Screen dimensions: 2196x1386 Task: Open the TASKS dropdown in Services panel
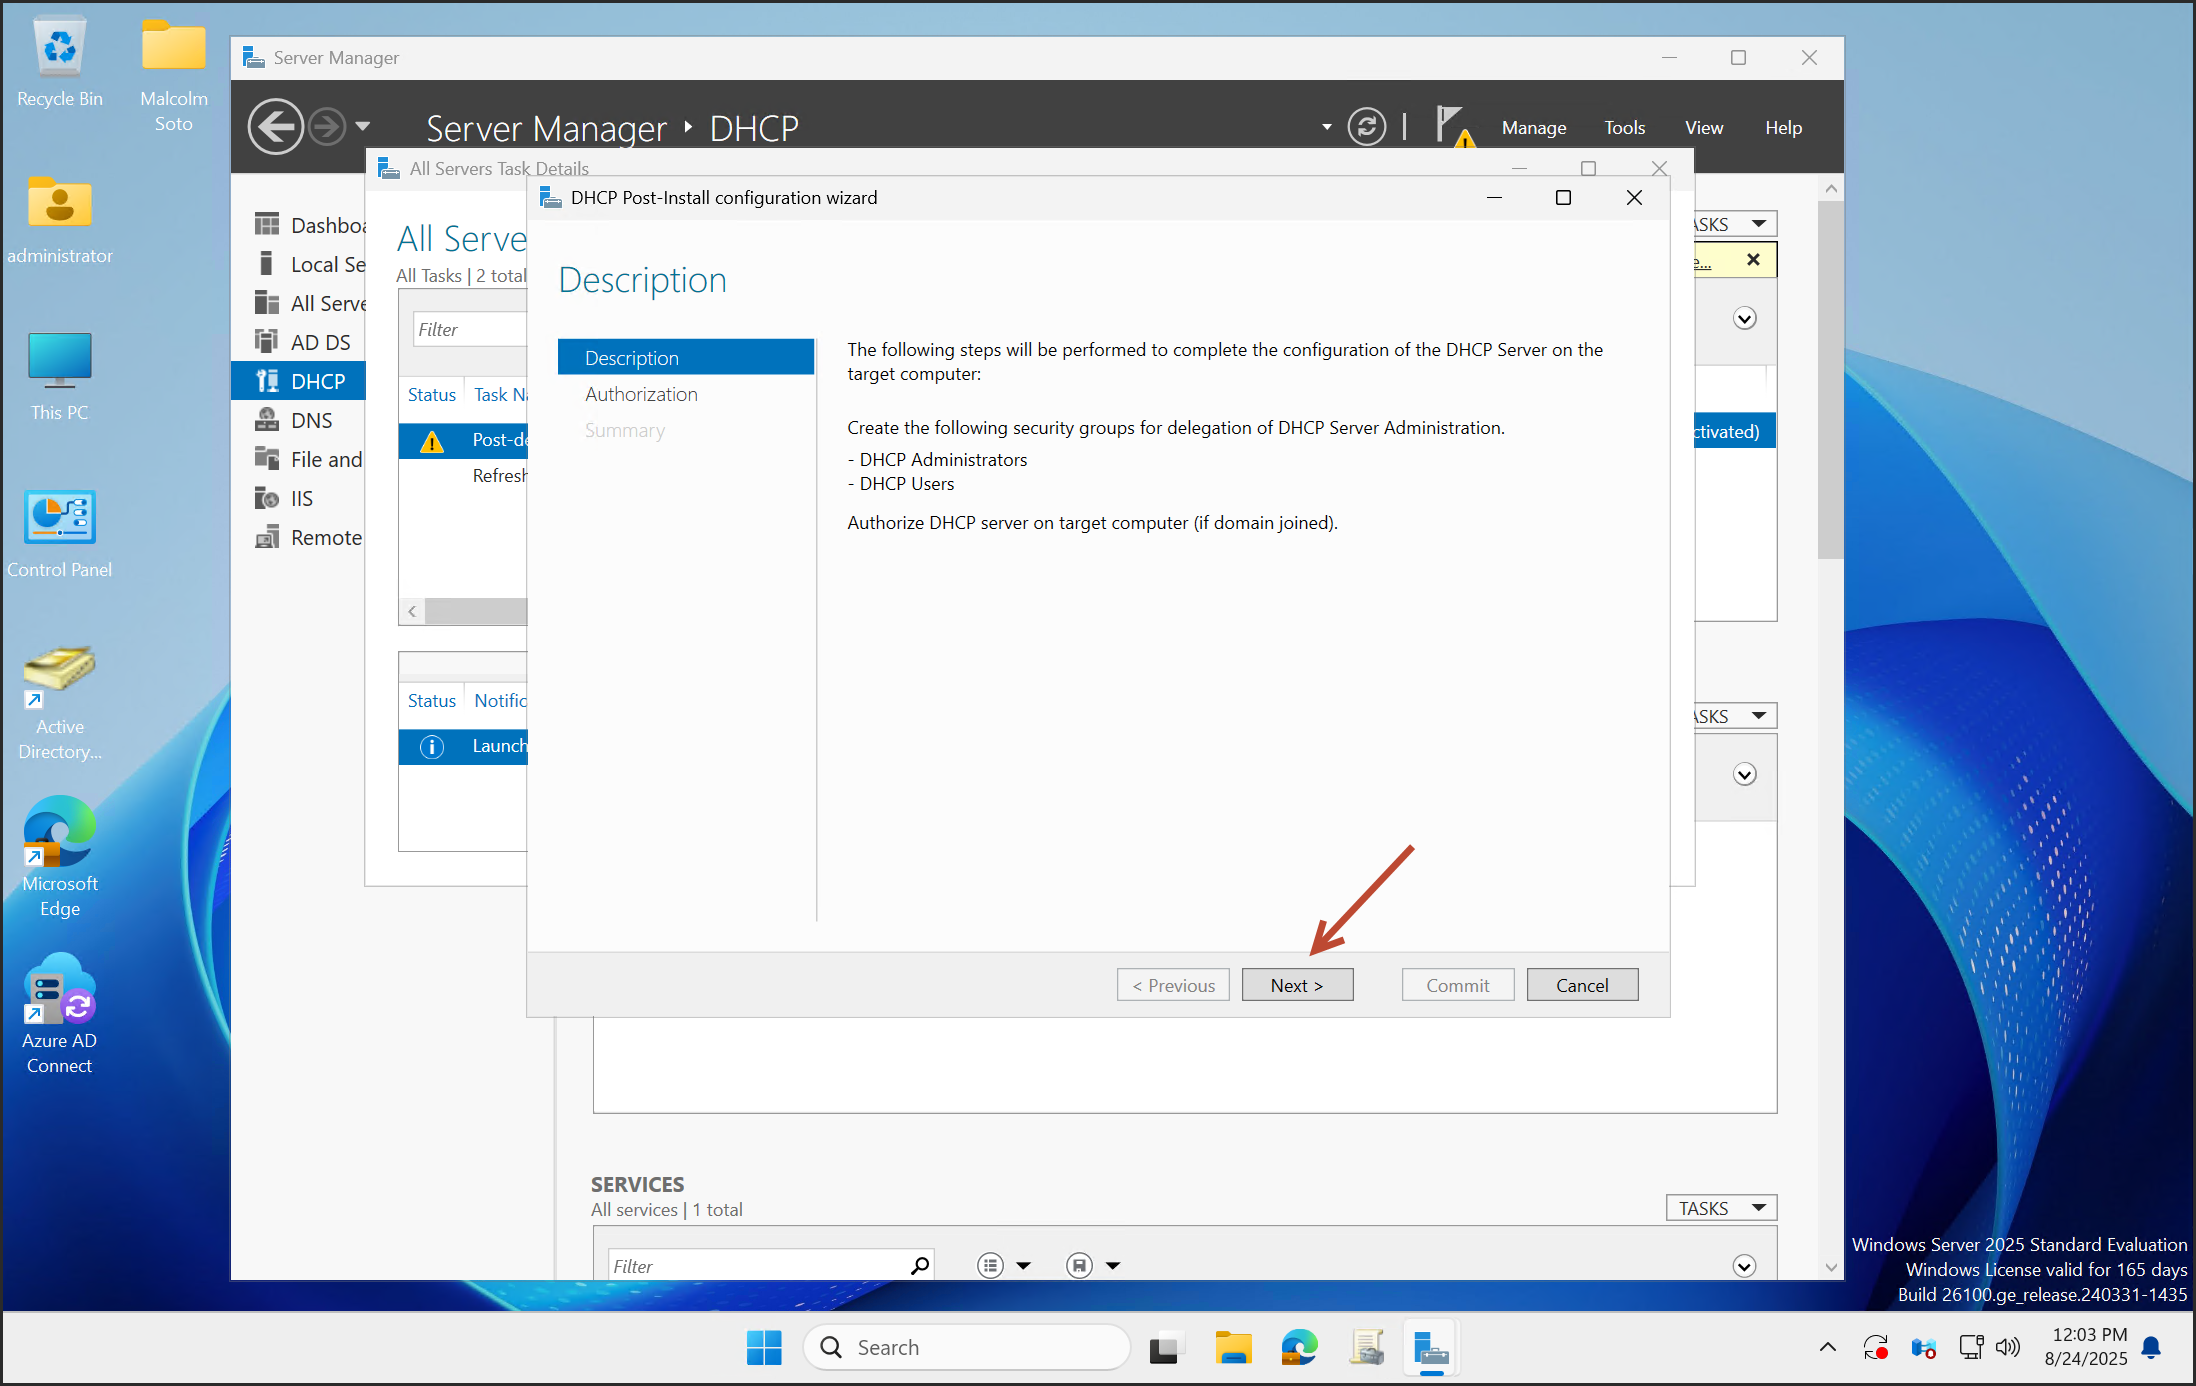coord(1720,1207)
